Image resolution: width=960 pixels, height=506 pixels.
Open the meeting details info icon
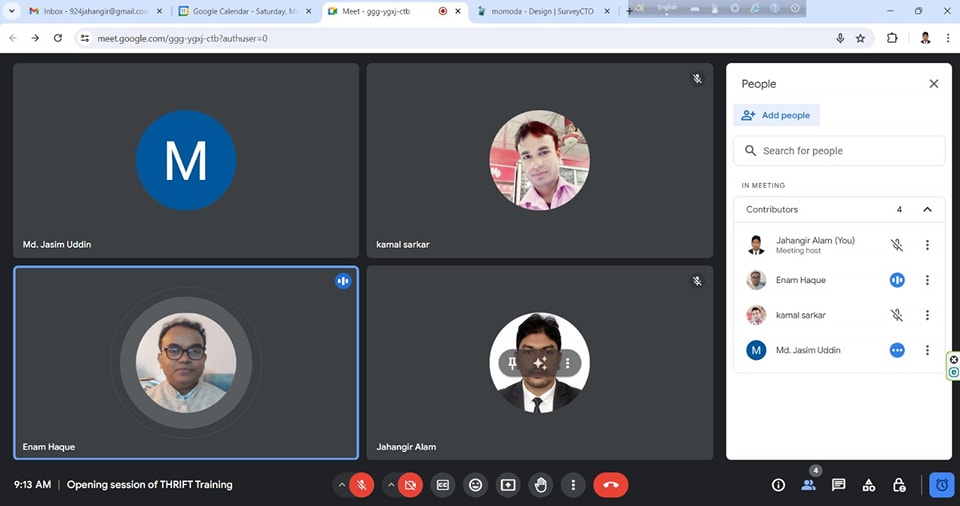pyautogui.click(x=778, y=485)
